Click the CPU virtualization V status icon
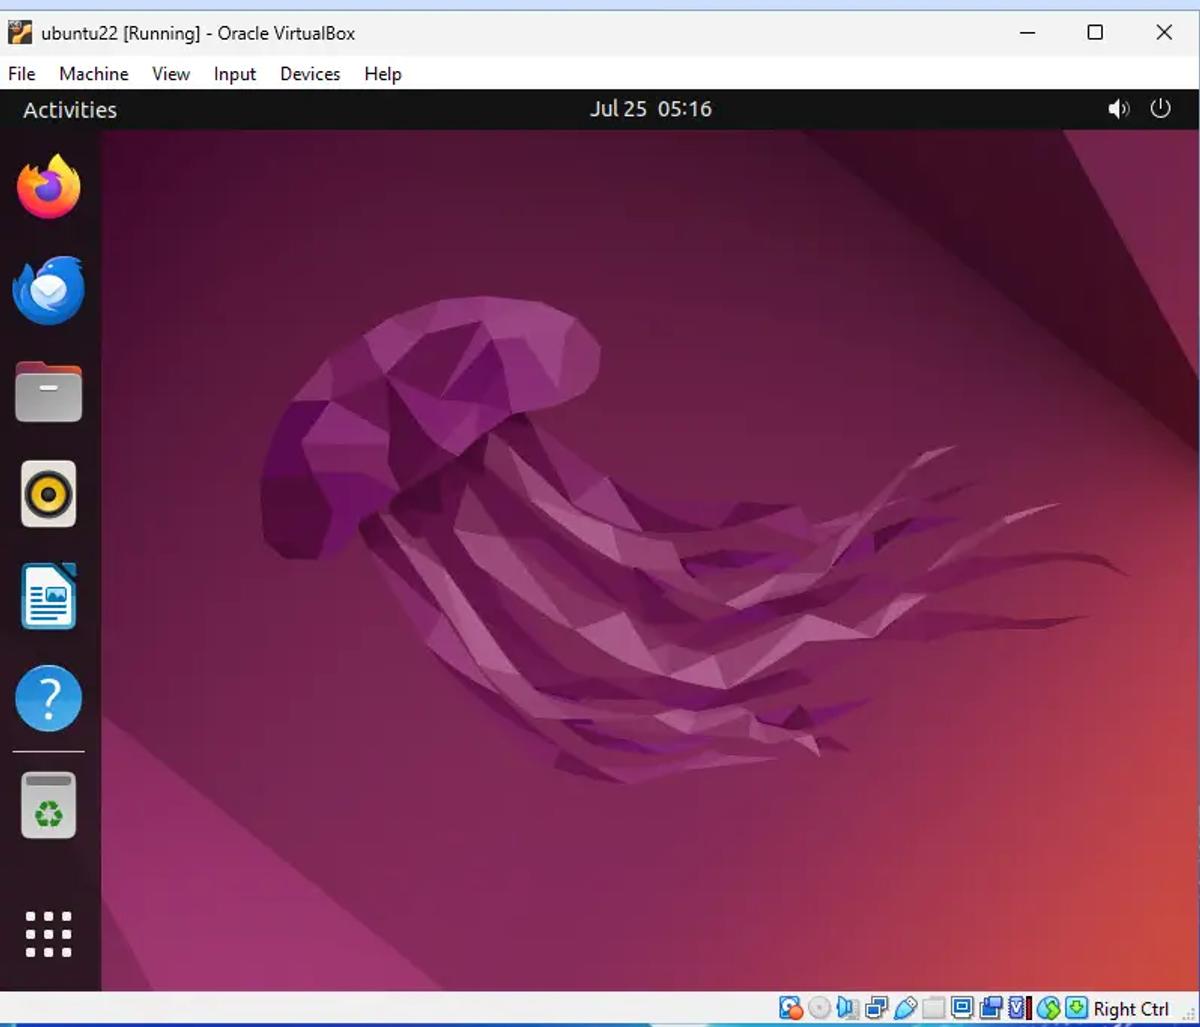Viewport: 1200px width, 1027px height. 1020,1008
